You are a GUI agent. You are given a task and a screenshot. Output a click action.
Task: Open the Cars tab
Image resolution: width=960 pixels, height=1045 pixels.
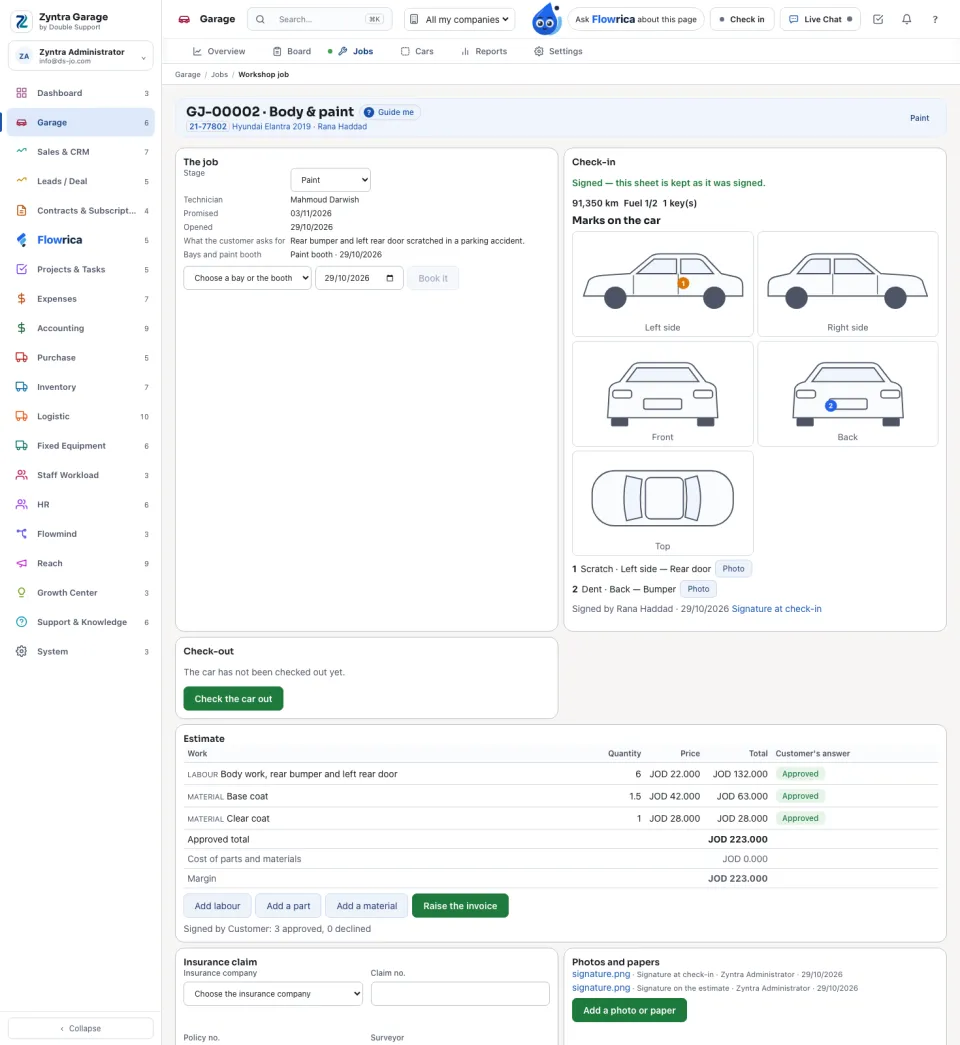[417, 51]
